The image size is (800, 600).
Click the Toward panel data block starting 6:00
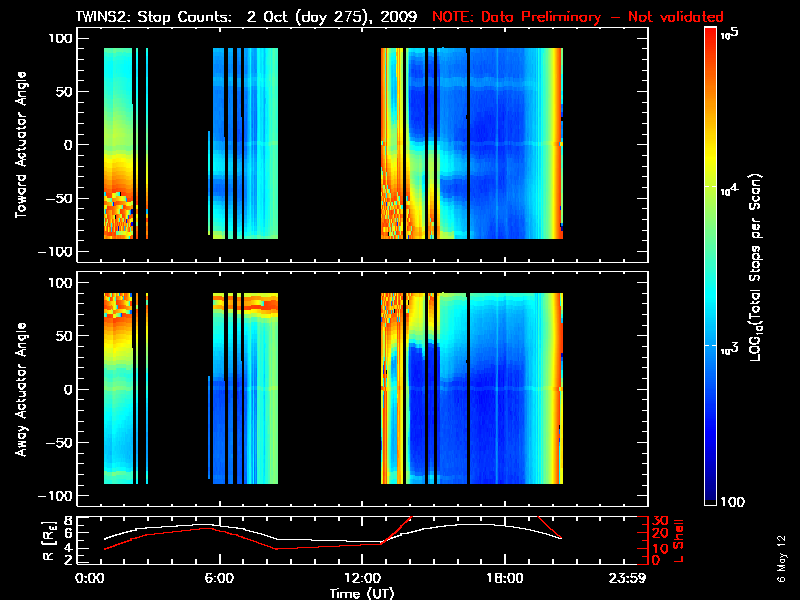point(245,143)
